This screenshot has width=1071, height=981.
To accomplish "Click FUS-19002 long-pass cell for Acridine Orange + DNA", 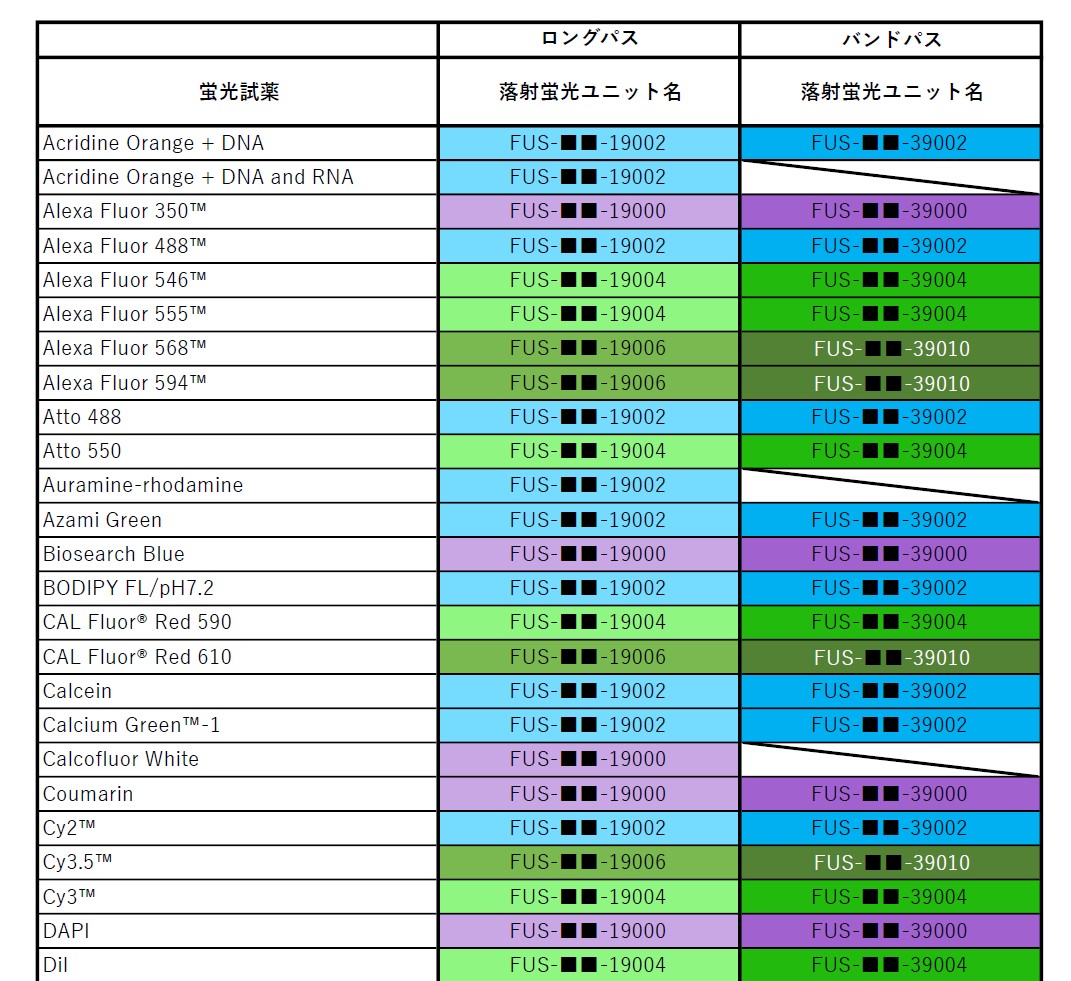I will click(x=589, y=143).
